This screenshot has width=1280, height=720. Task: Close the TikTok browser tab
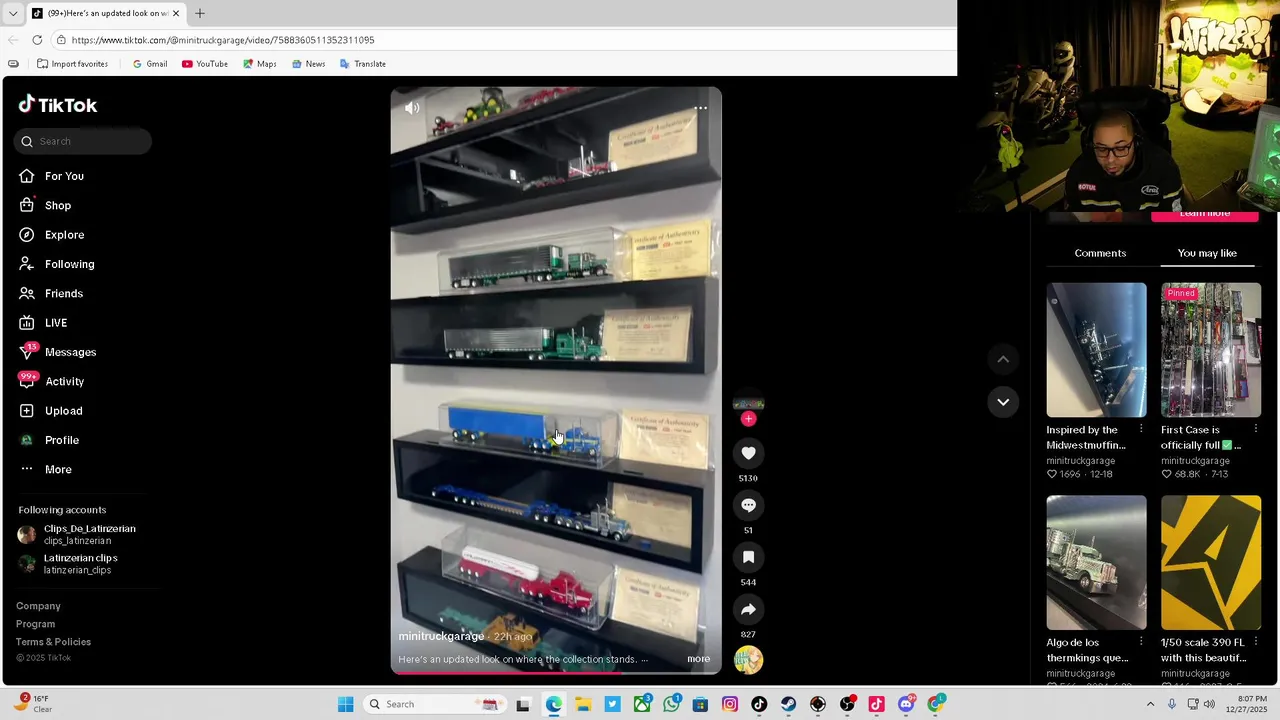176,13
